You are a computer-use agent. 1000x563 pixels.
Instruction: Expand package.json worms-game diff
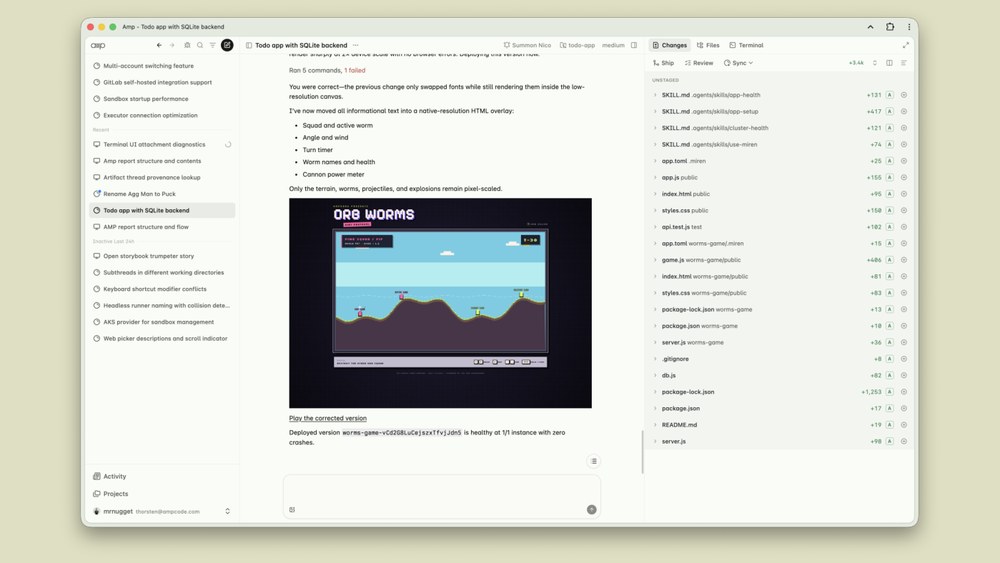[655, 326]
